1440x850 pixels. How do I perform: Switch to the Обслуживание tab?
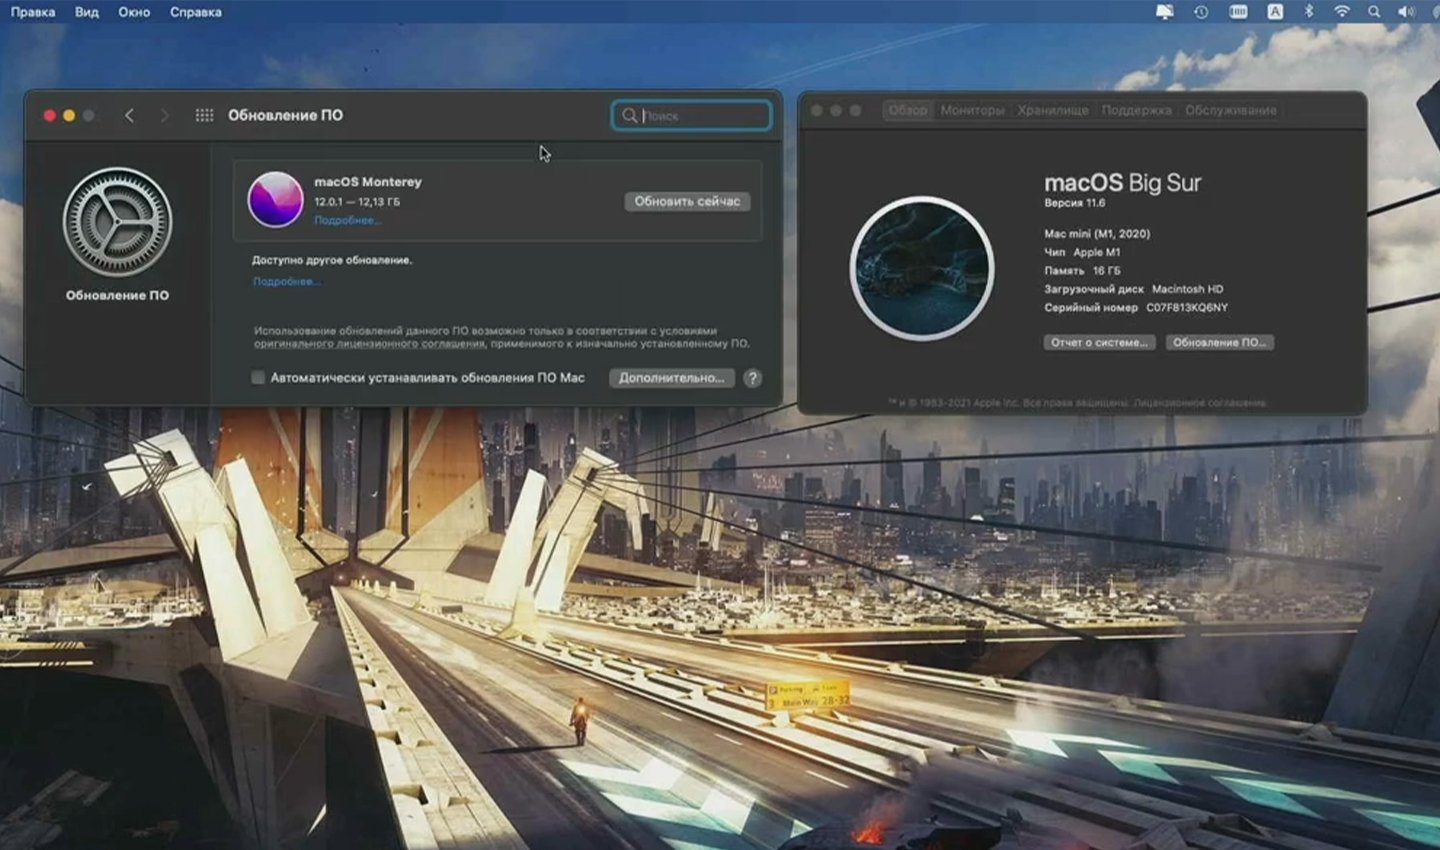1231,110
